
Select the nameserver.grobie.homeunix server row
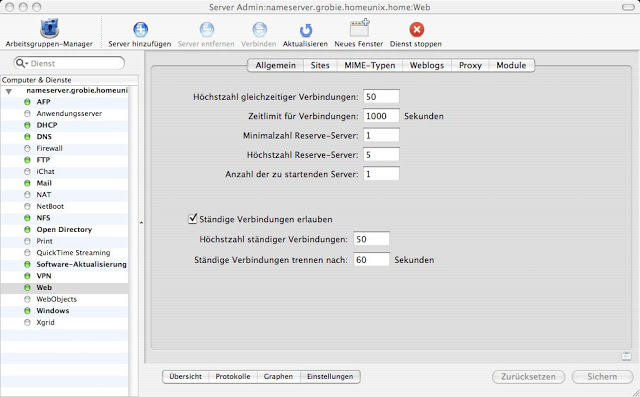[x=64, y=91]
